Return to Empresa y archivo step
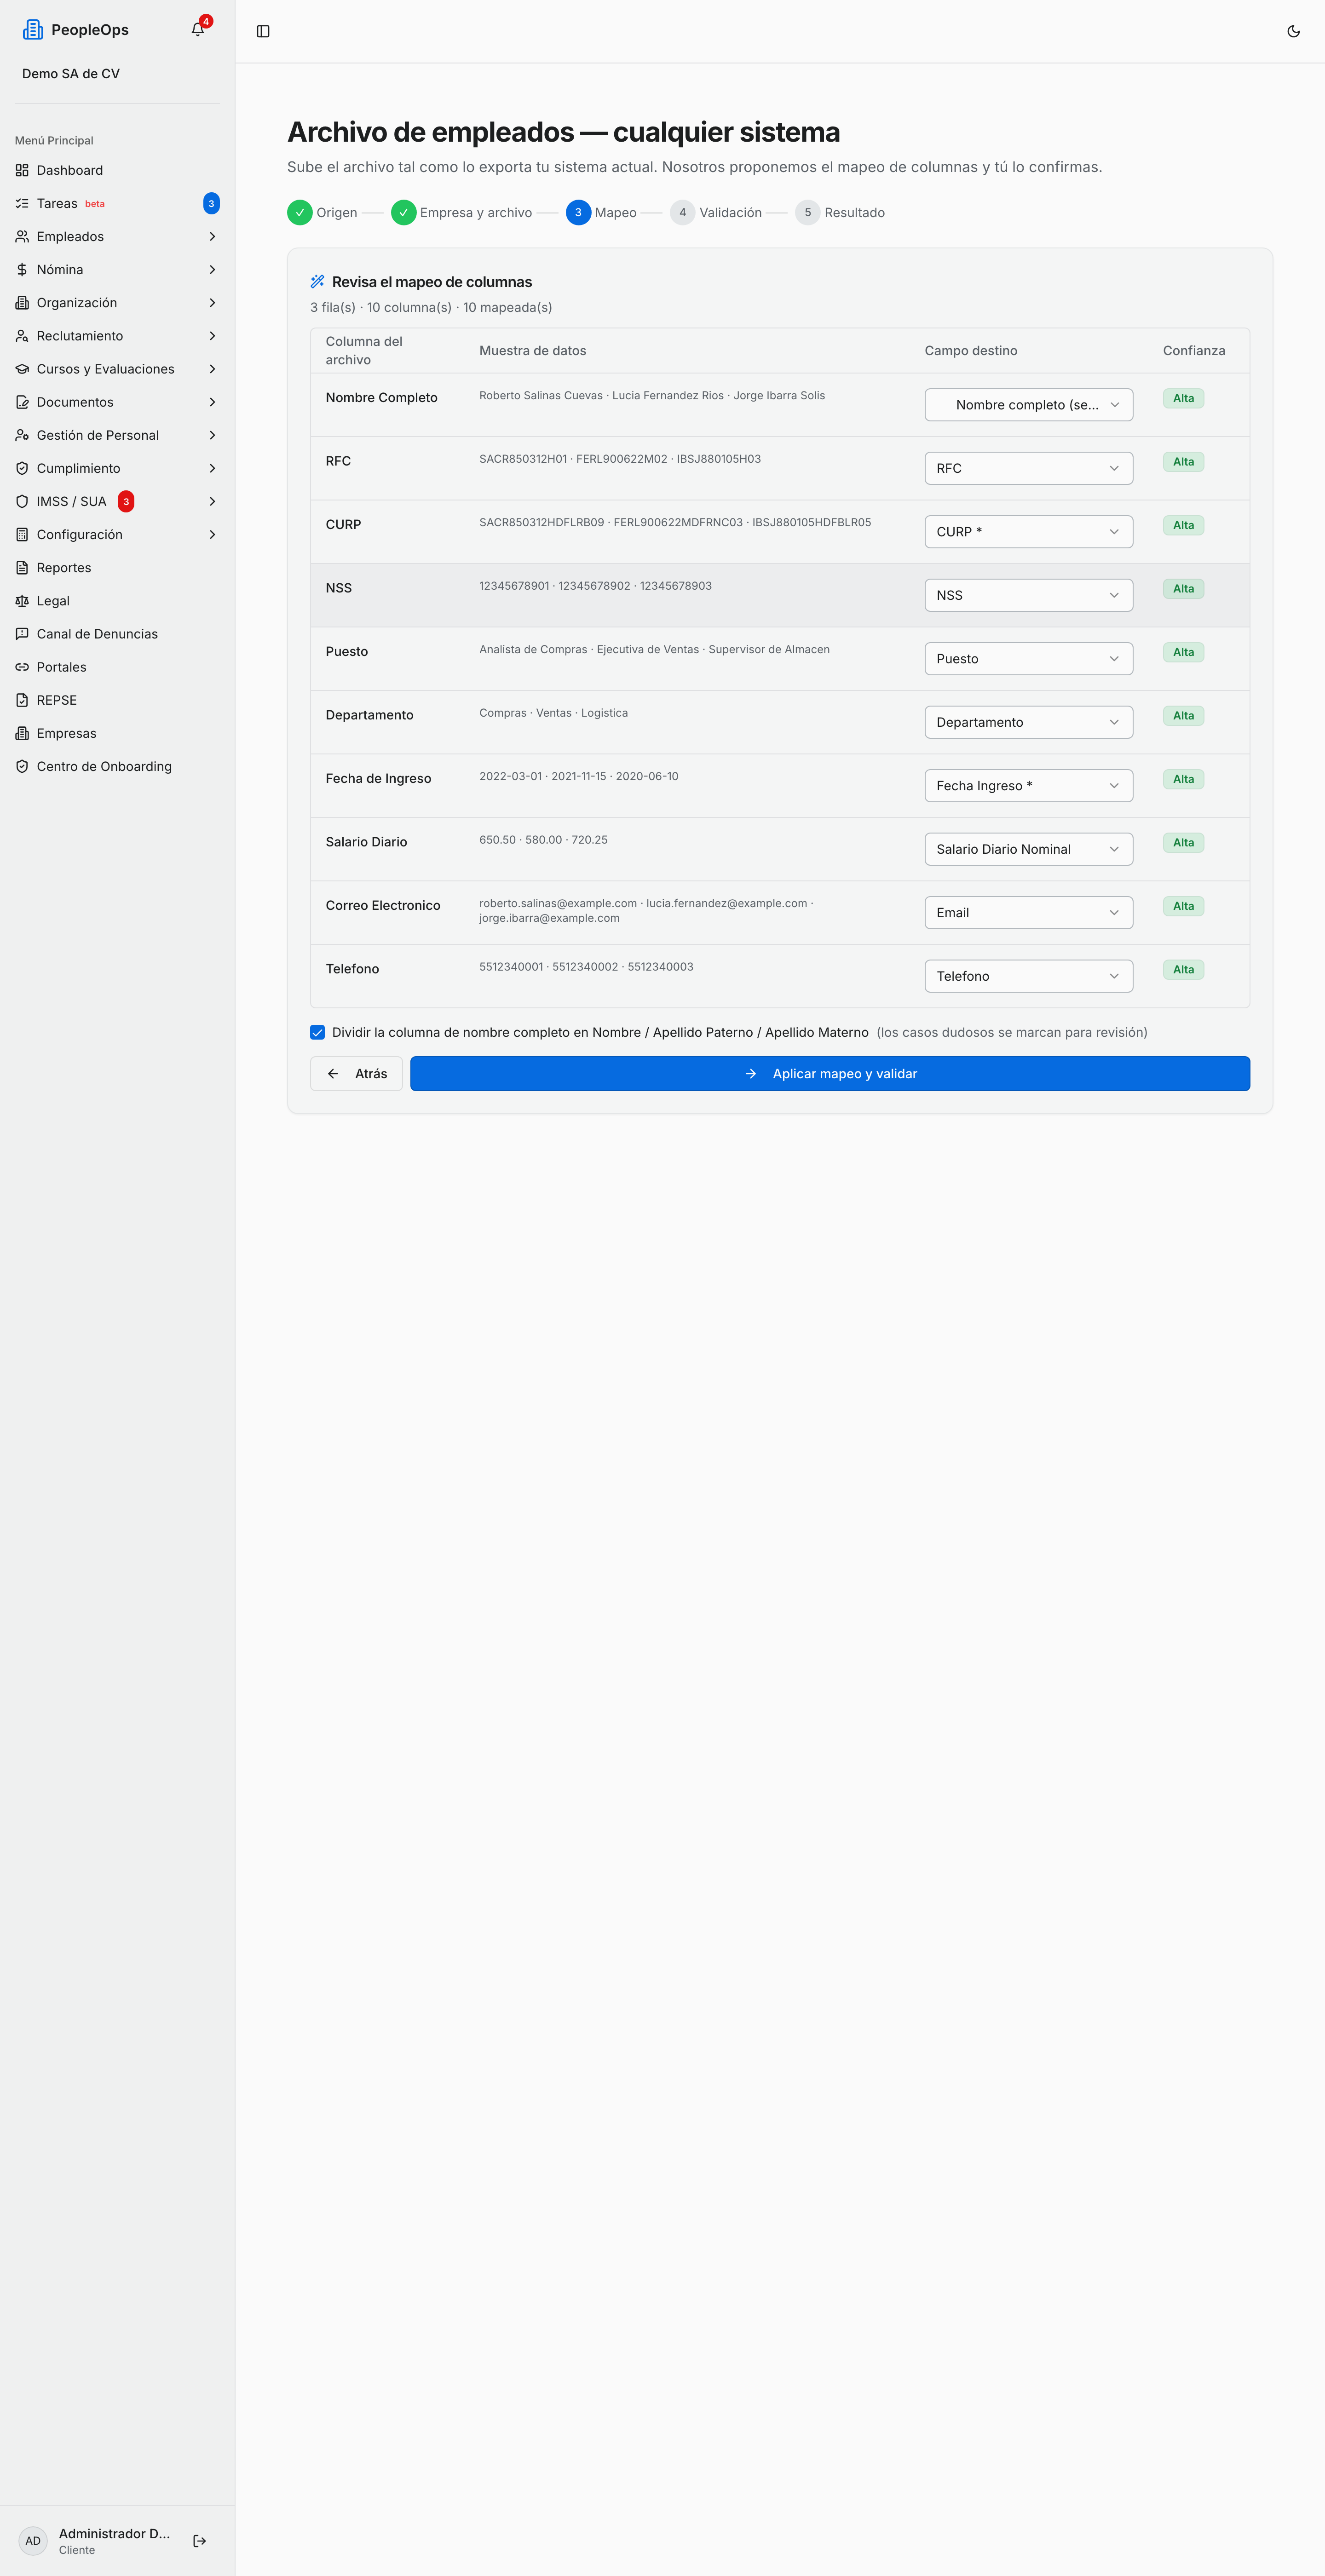The width and height of the screenshot is (1325, 2576). pyautogui.click(x=461, y=212)
